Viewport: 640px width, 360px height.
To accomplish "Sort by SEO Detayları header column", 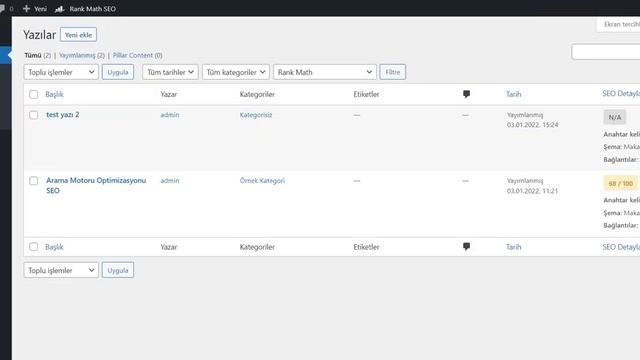I will [621, 94].
